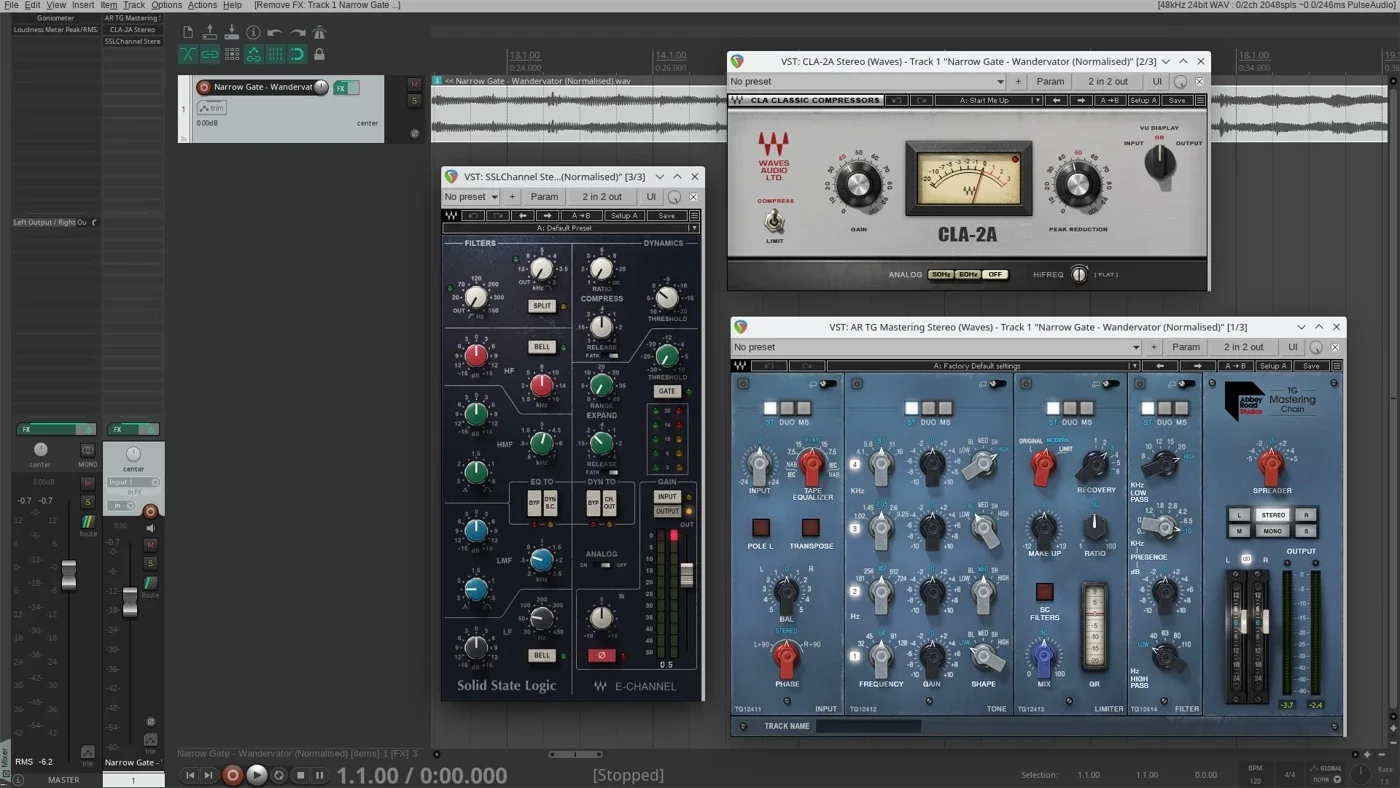Click A→B copy button in SSLChannel toolbar
The width and height of the screenshot is (1400, 788).
(581, 215)
